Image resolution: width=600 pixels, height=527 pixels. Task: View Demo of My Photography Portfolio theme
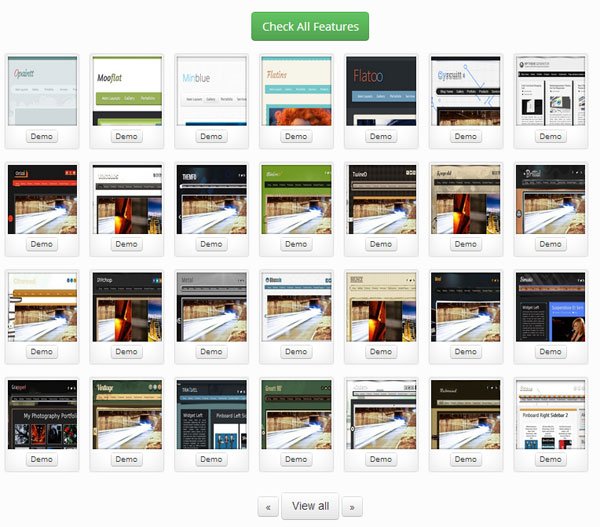[x=42, y=459]
